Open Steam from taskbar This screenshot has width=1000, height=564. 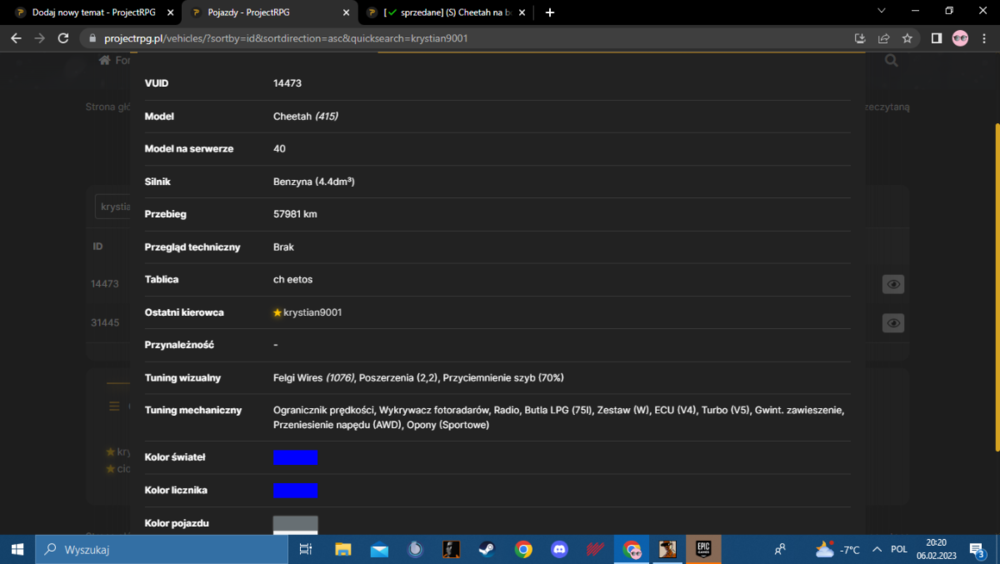pyautogui.click(x=487, y=549)
